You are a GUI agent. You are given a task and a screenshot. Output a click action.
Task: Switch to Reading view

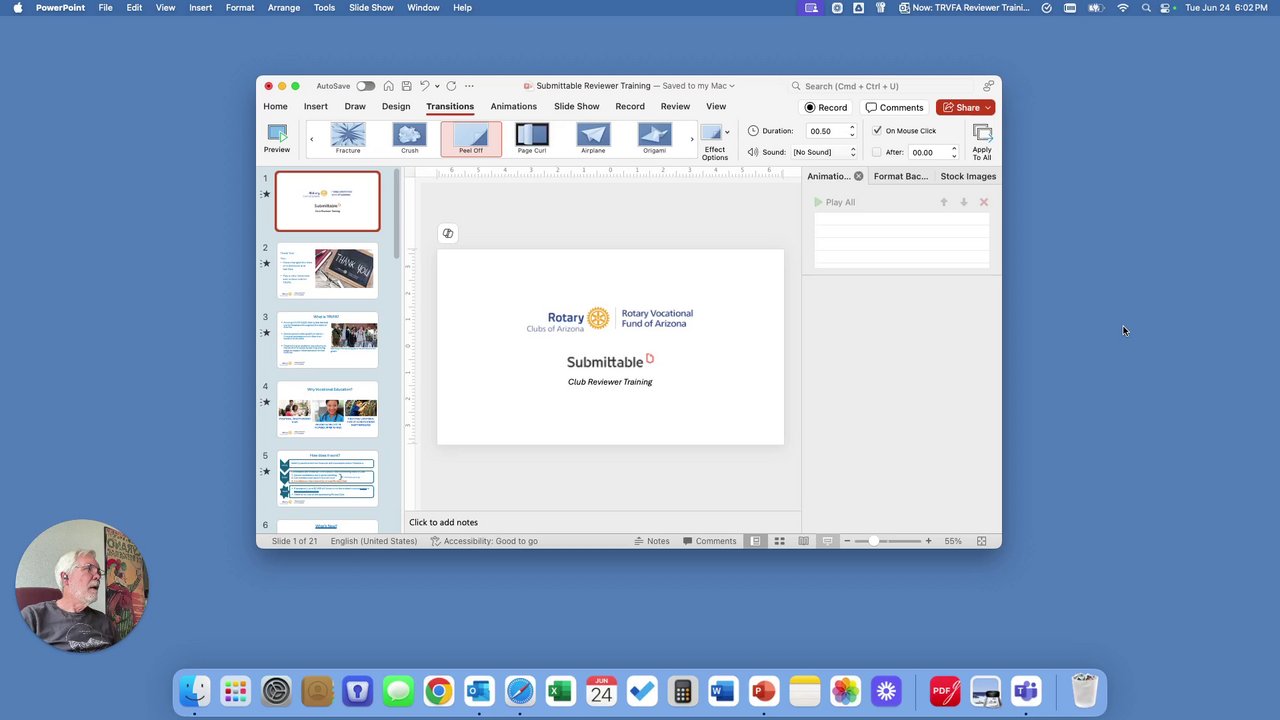pyautogui.click(x=803, y=541)
